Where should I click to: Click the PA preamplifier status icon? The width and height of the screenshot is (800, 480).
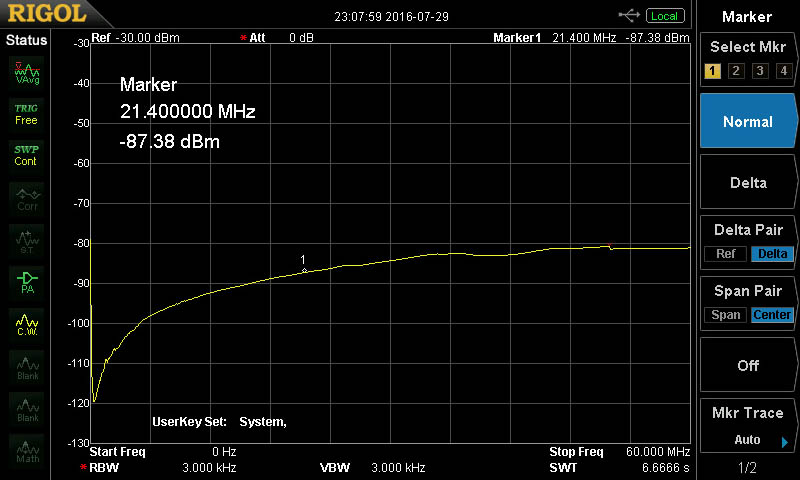27,281
